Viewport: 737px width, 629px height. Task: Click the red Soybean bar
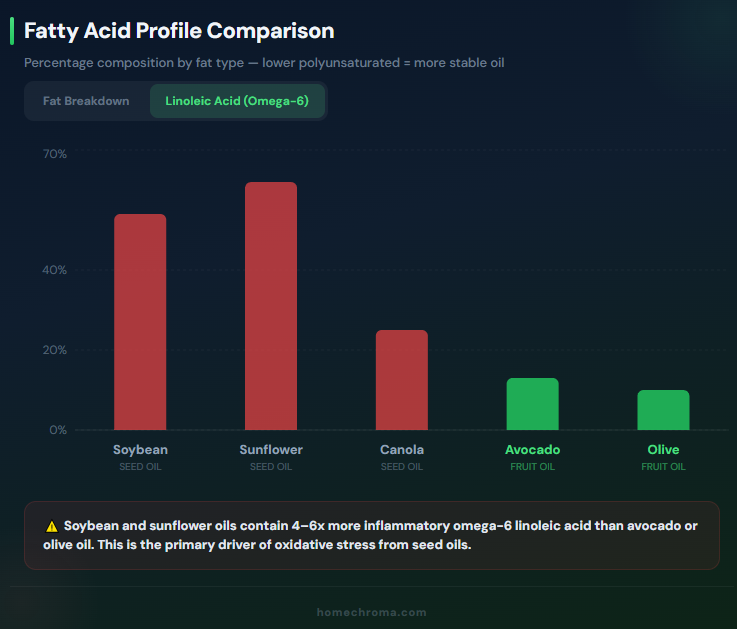click(140, 322)
